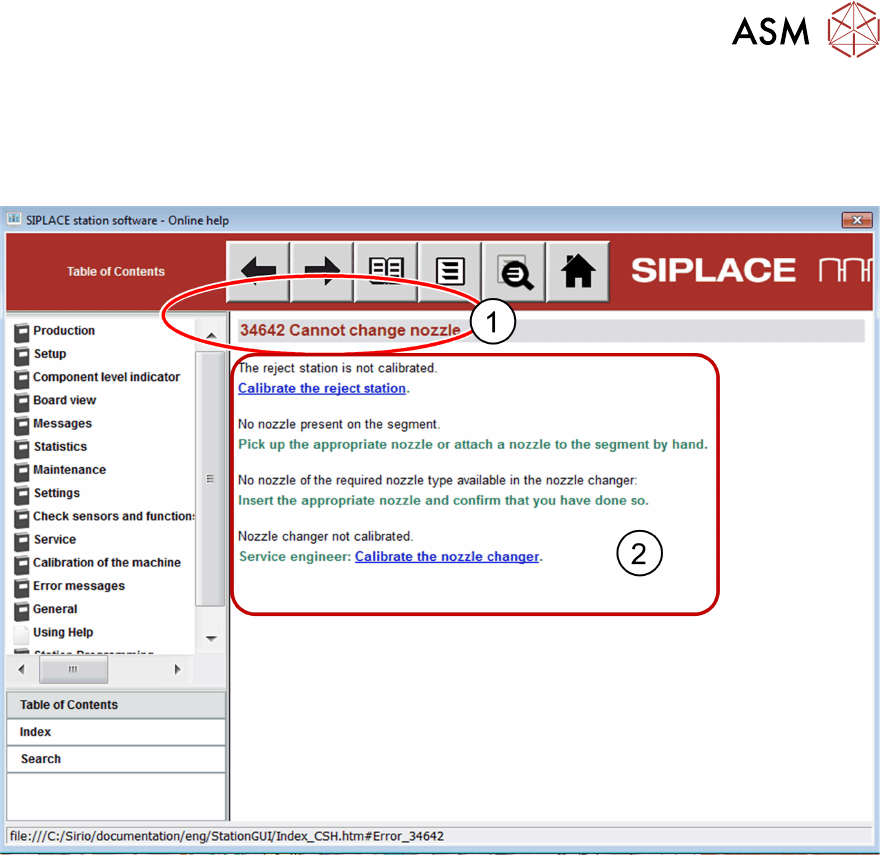The width and height of the screenshot is (880, 855).
Task: Open the Messages topic
Action: tap(62, 423)
